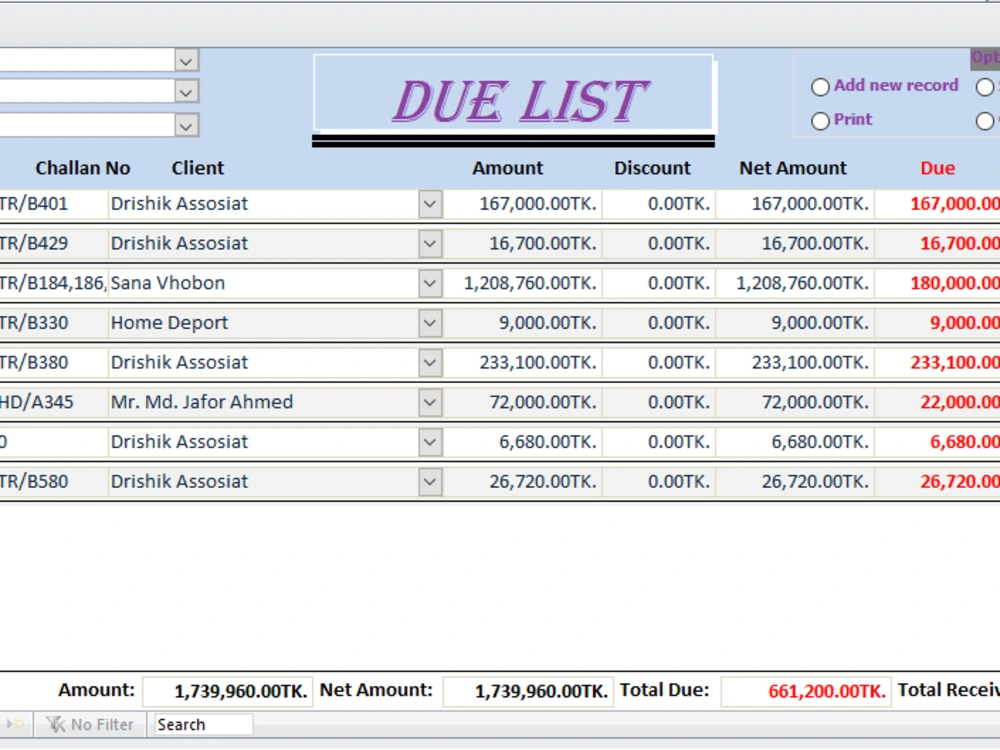Click net amount cell 72,000.00TK.
The width and height of the screenshot is (1000, 750).
(x=795, y=402)
